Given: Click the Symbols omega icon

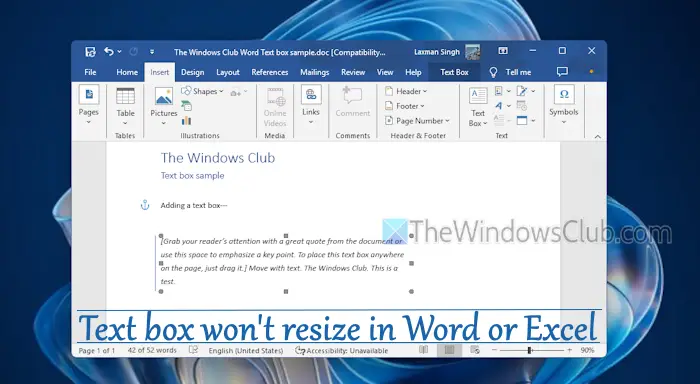Looking at the screenshot, I should (564, 95).
